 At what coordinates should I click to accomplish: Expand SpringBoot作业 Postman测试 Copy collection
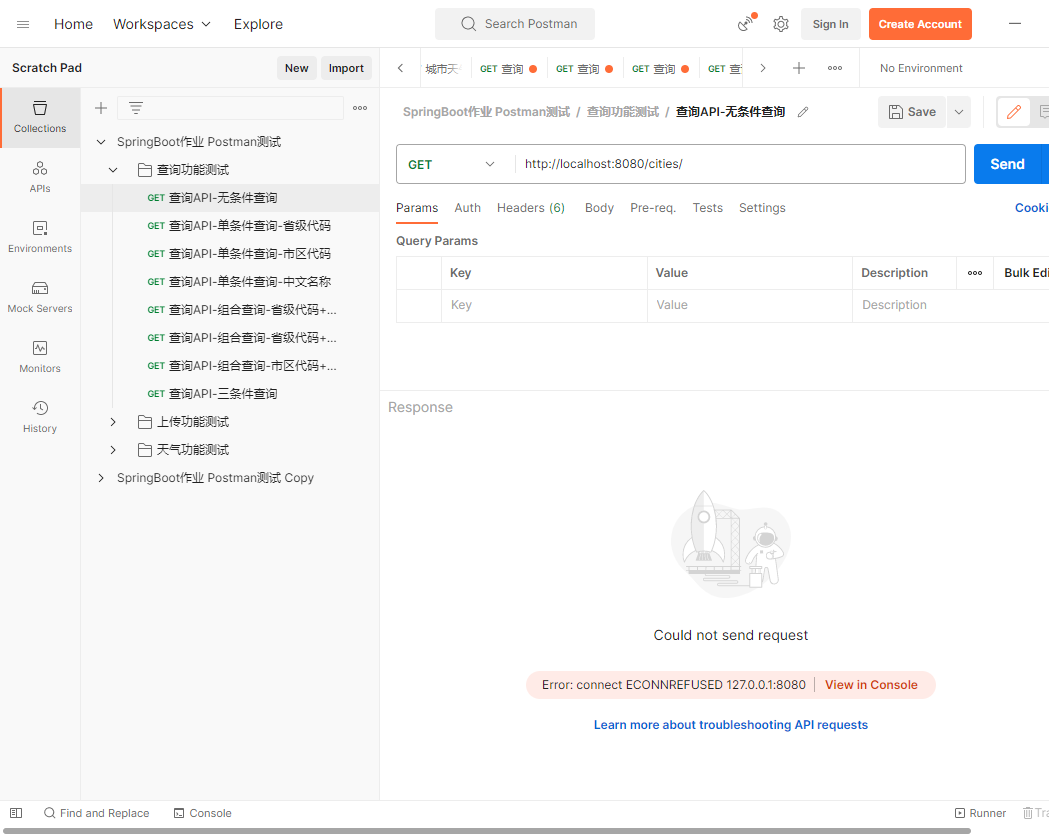coord(101,478)
